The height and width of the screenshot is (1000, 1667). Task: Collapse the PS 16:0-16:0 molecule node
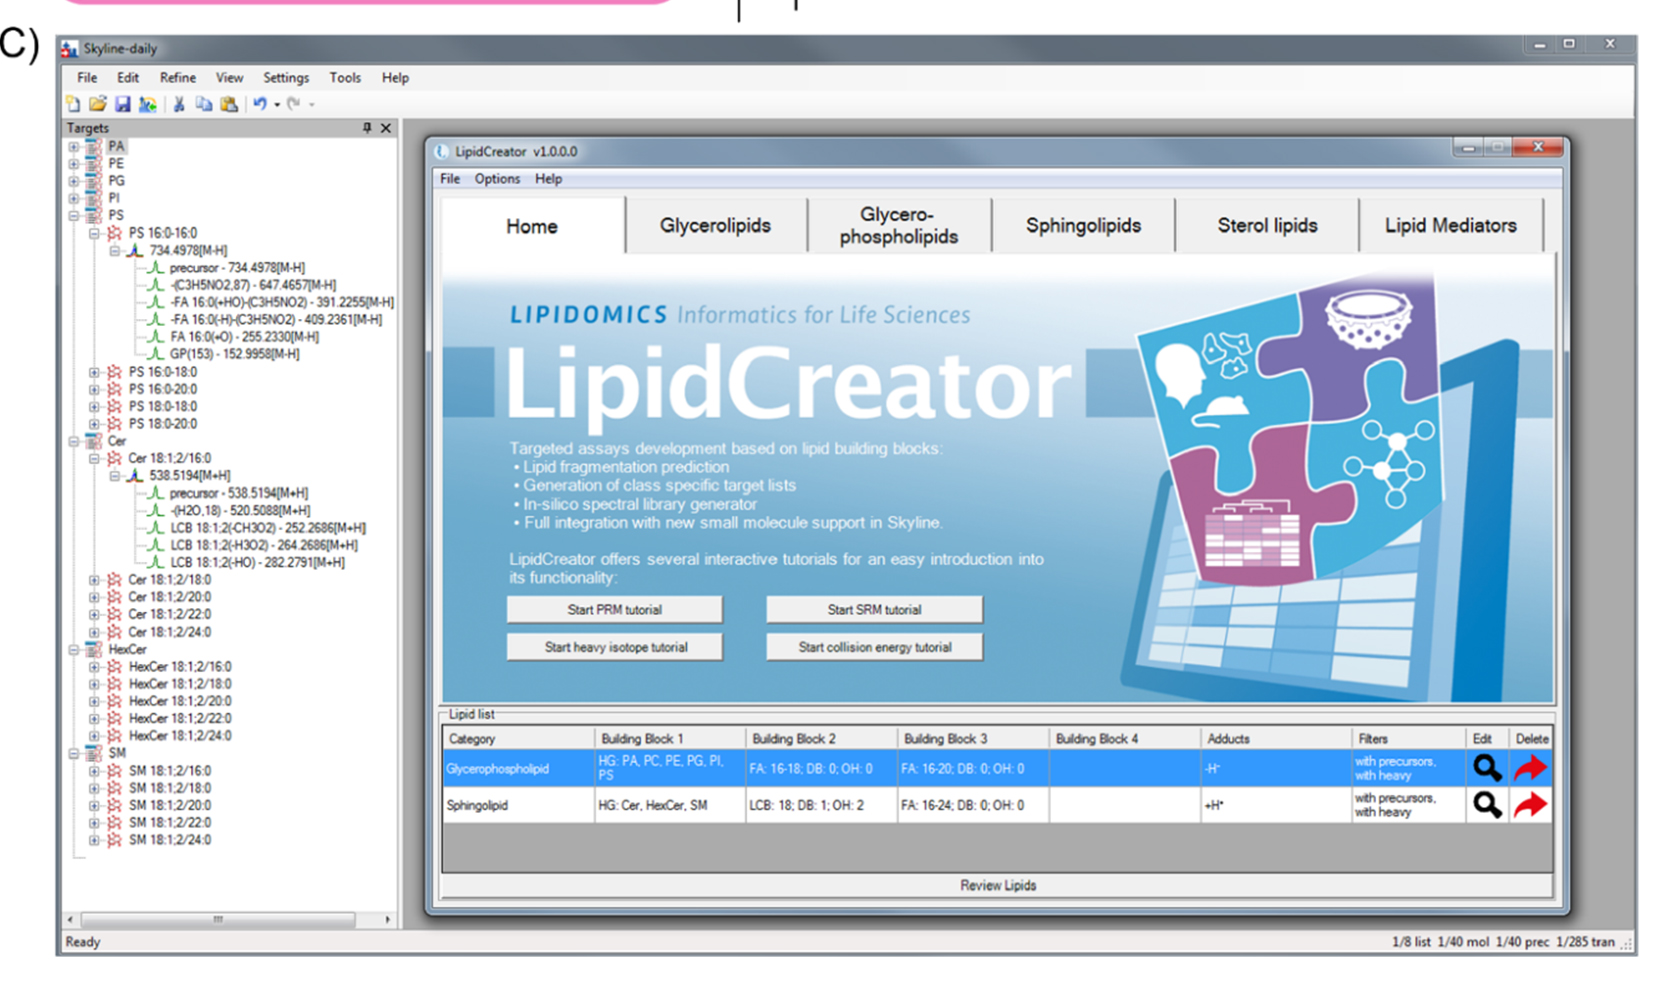tap(95, 233)
